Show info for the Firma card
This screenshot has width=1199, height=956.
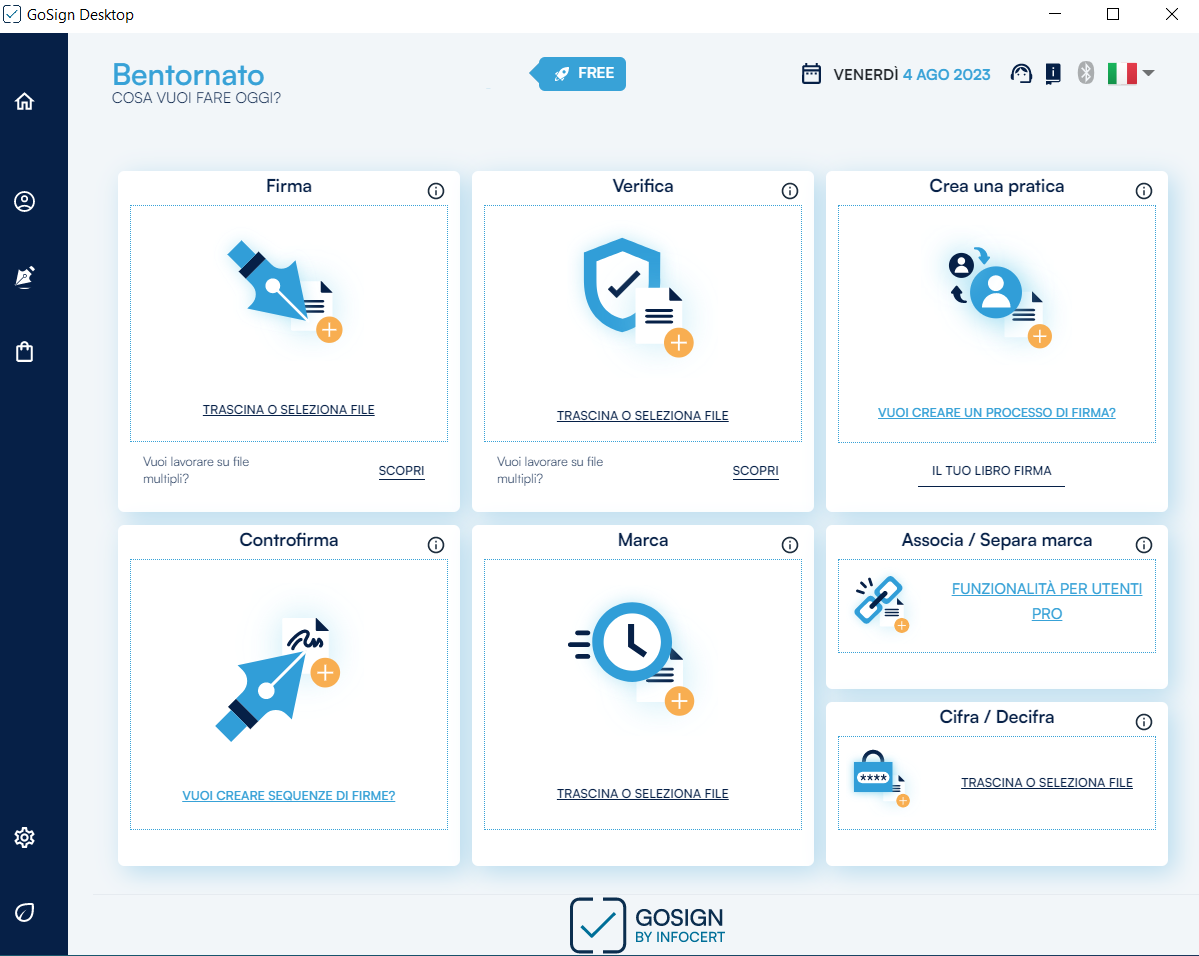point(436,191)
